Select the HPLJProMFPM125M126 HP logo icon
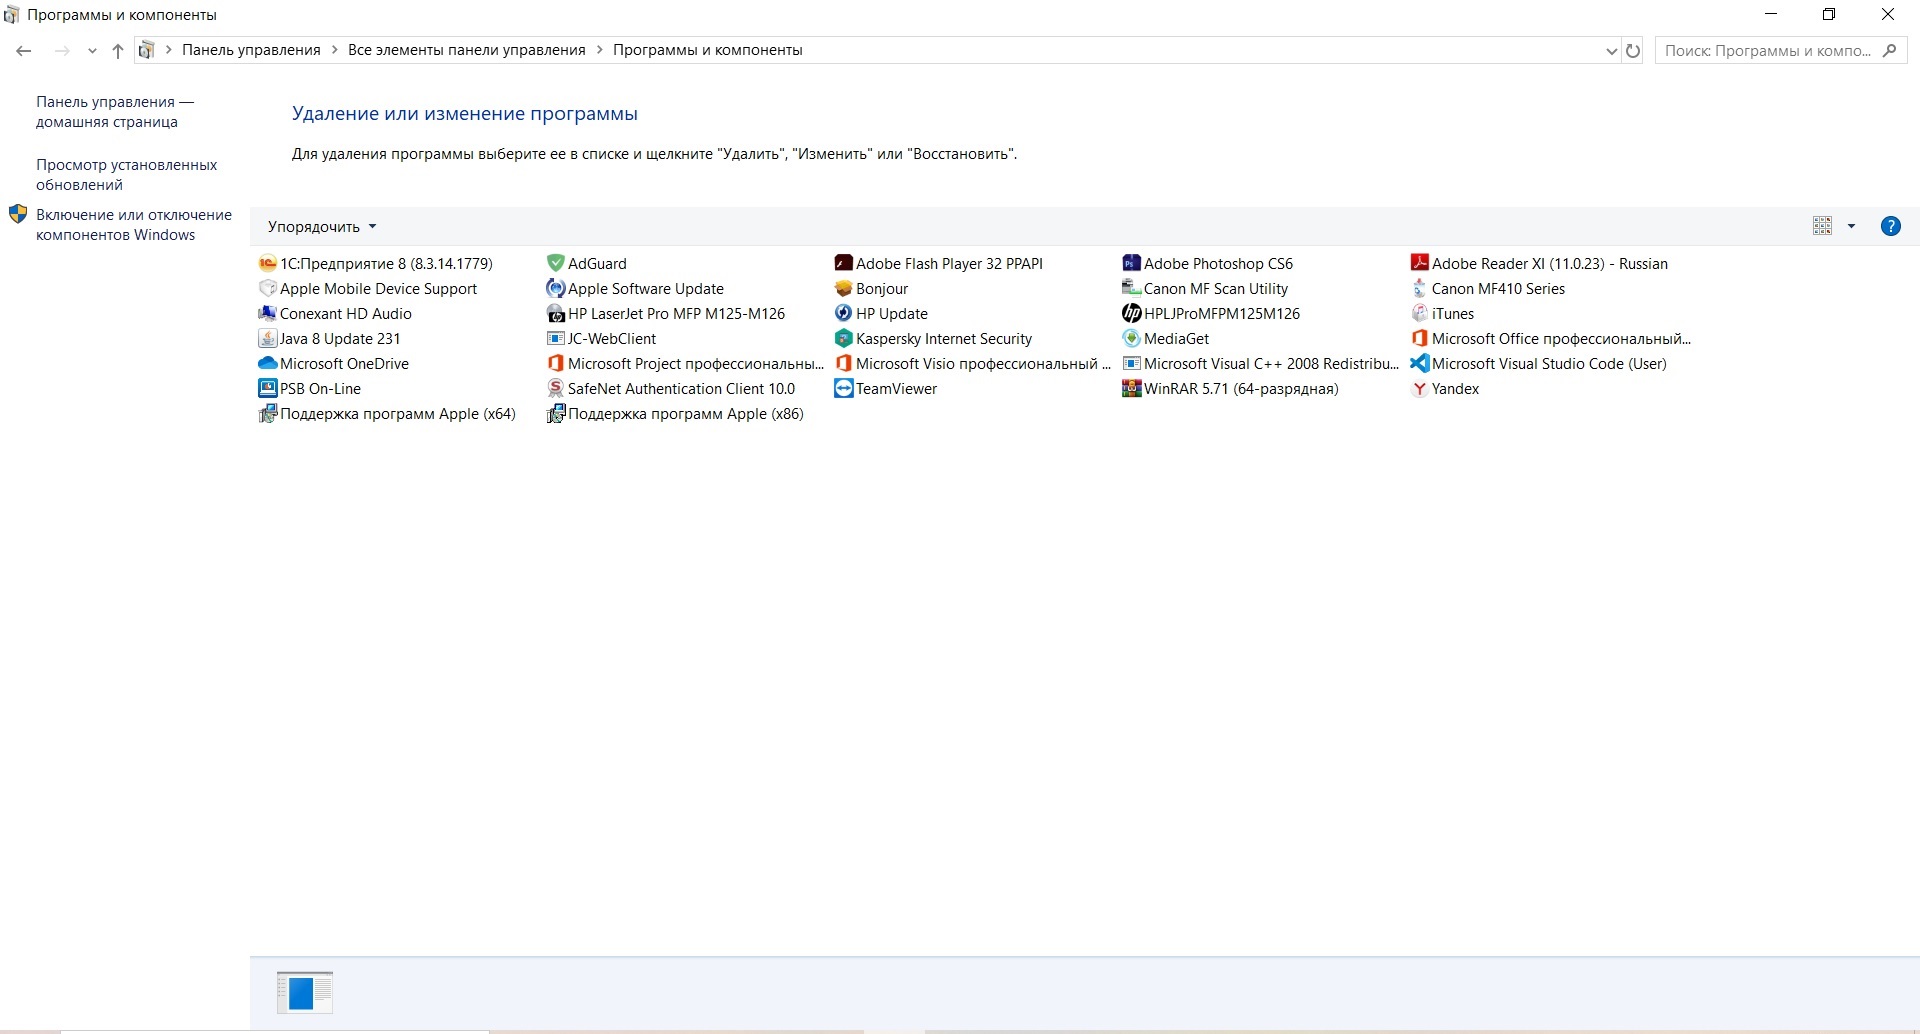1920x1034 pixels. [x=1131, y=314]
